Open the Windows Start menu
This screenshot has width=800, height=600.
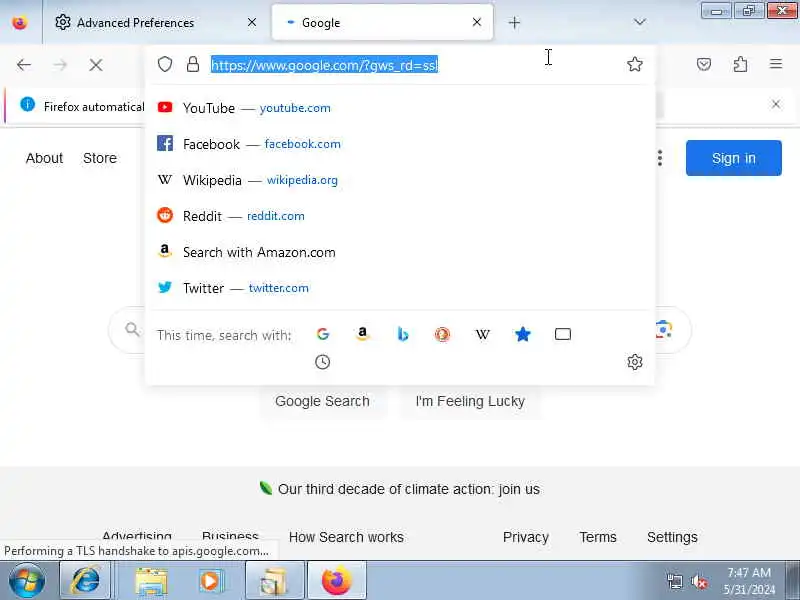[27, 580]
